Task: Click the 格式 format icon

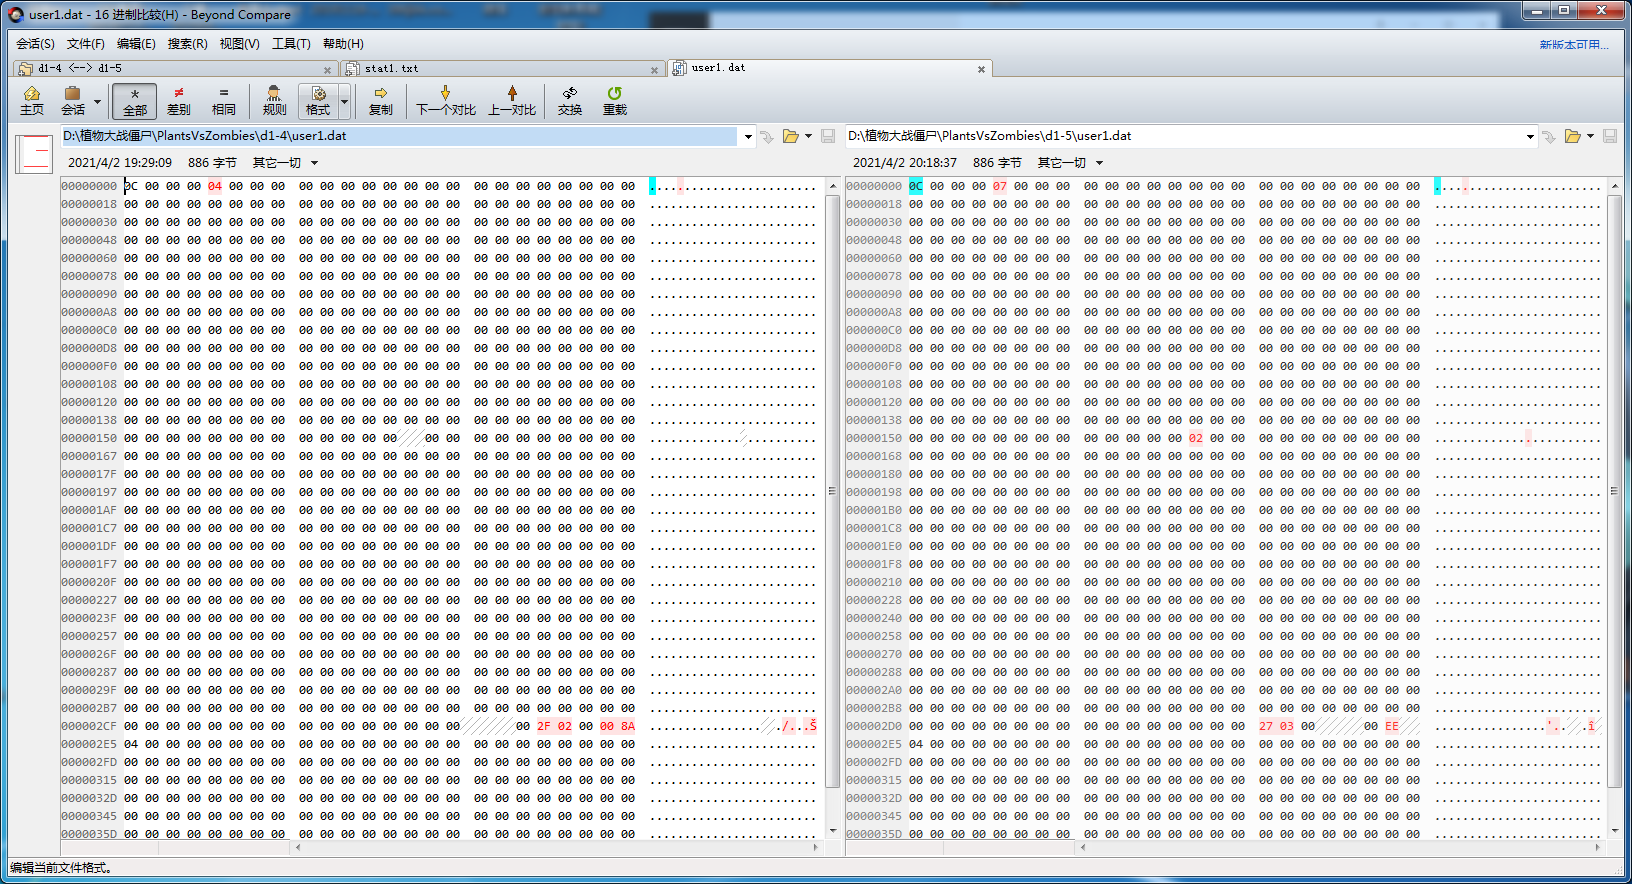Action: [x=318, y=101]
